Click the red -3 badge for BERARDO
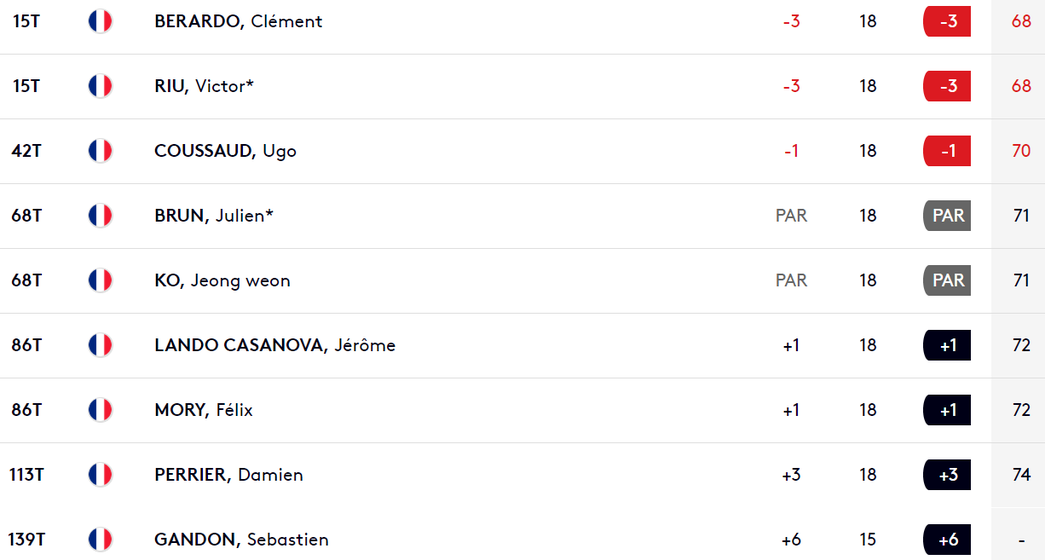Image resolution: width=1045 pixels, height=560 pixels. pyautogui.click(x=947, y=21)
